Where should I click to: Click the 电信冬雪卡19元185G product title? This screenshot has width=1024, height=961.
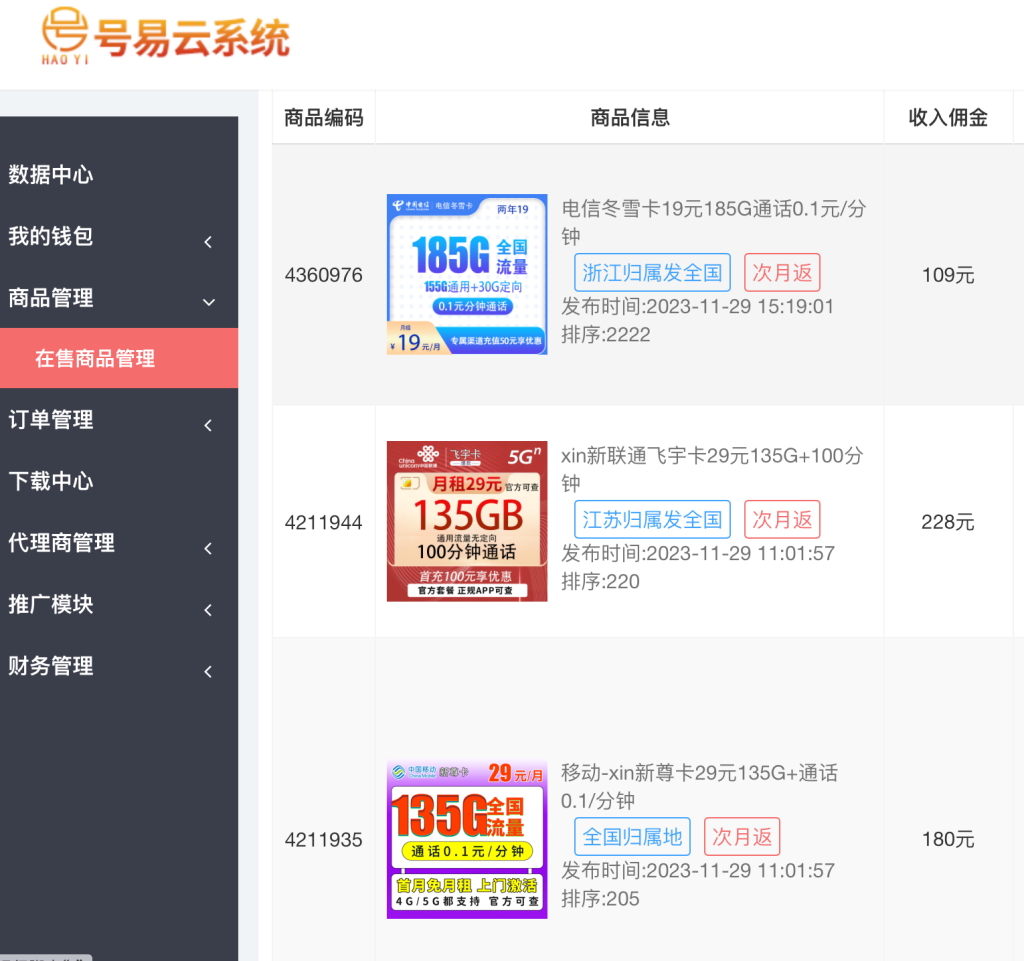point(713,210)
